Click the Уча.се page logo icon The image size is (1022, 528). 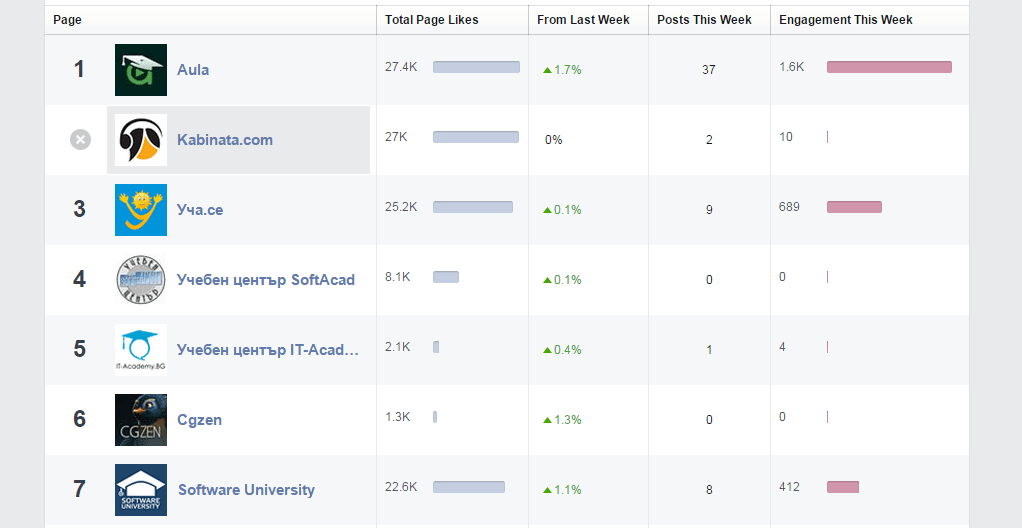pos(140,210)
